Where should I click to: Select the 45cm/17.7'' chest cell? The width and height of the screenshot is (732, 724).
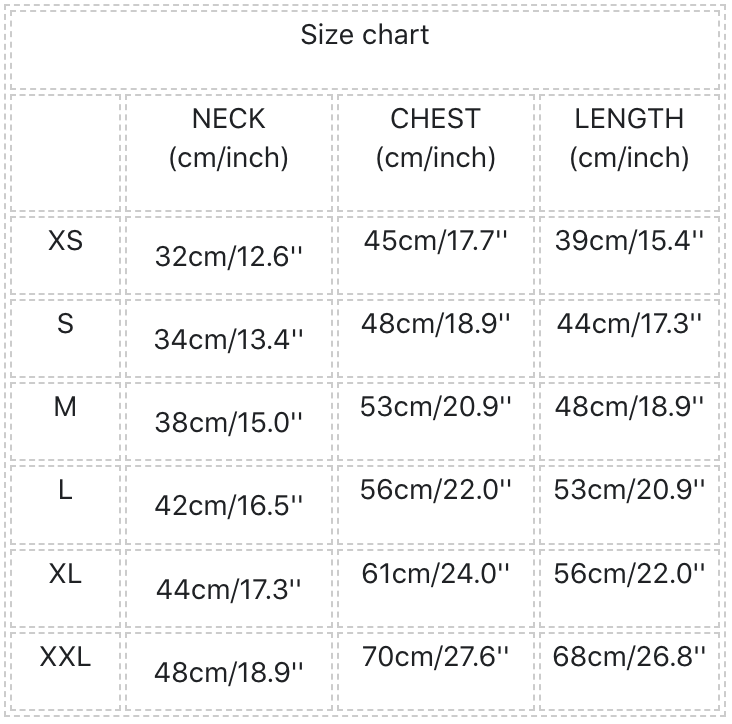435,240
